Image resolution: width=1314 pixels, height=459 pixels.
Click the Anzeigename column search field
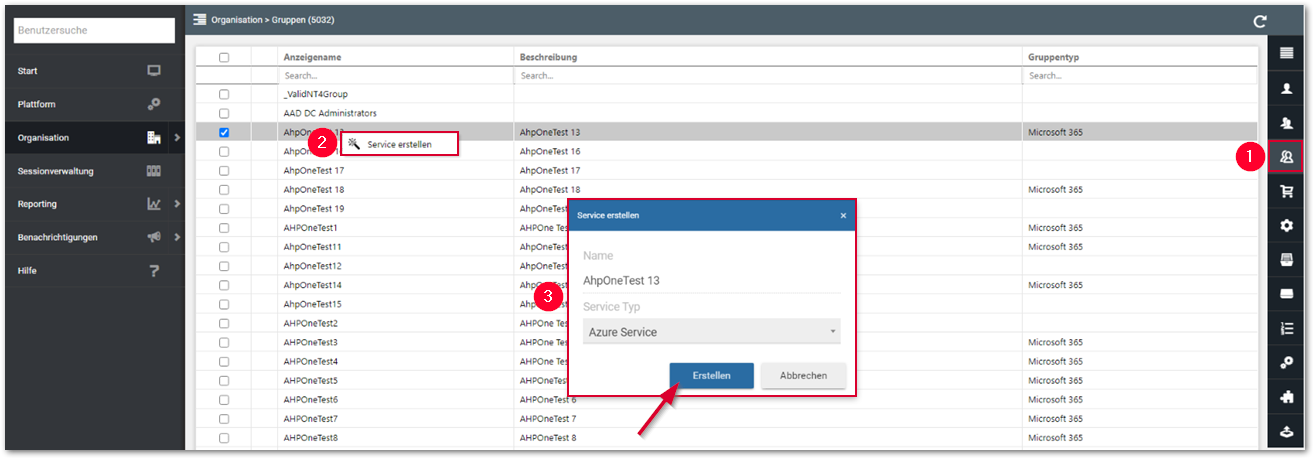pyautogui.click(x=396, y=75)
